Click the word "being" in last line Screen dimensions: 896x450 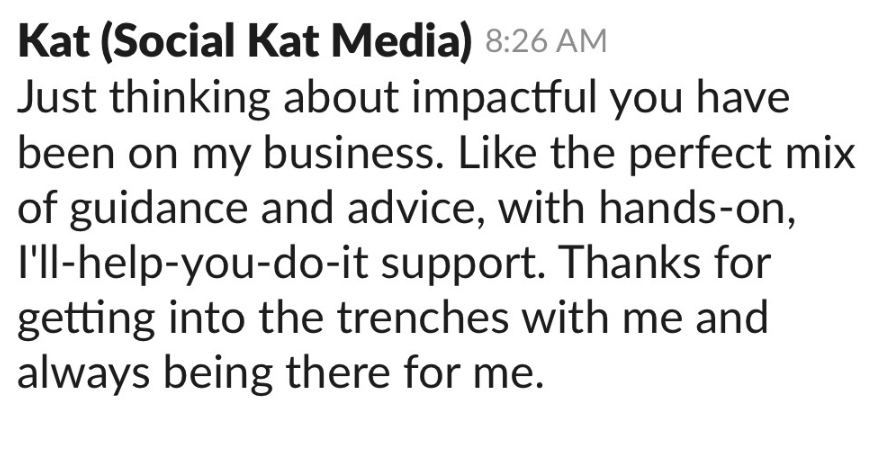pyautogui.click(x=218, y=375)
